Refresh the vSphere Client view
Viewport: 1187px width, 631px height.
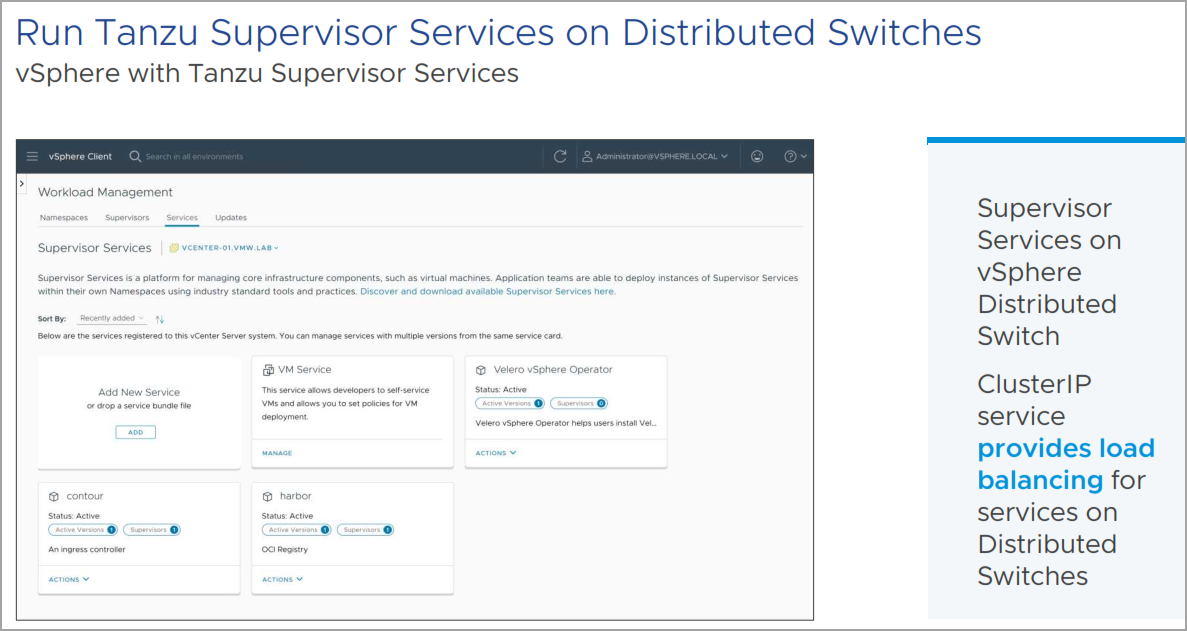[x=560, y=157]
